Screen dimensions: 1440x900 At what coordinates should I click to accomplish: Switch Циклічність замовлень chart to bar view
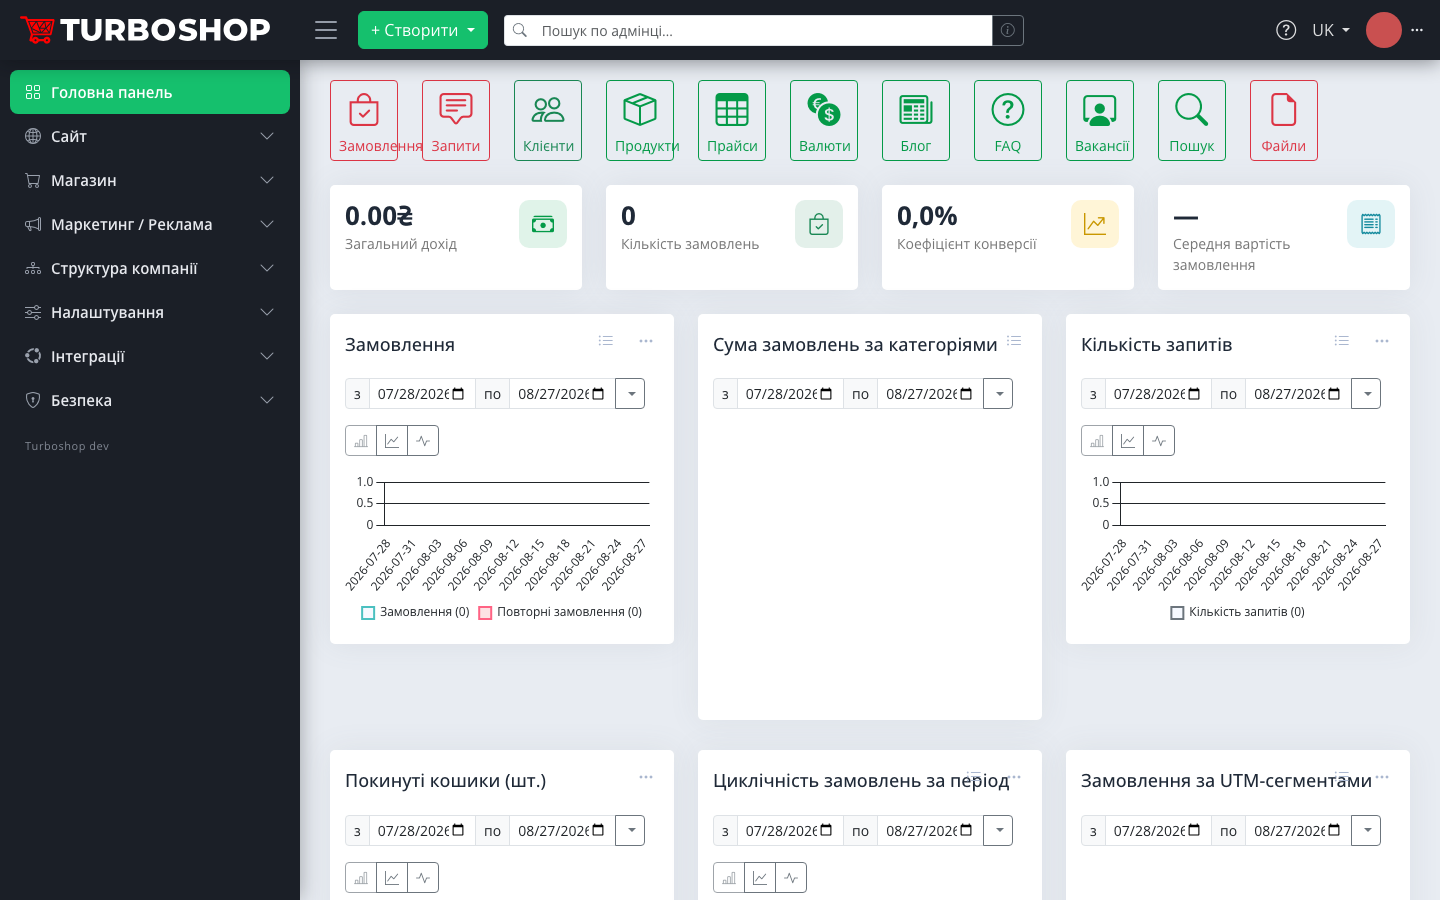point(729,878)
